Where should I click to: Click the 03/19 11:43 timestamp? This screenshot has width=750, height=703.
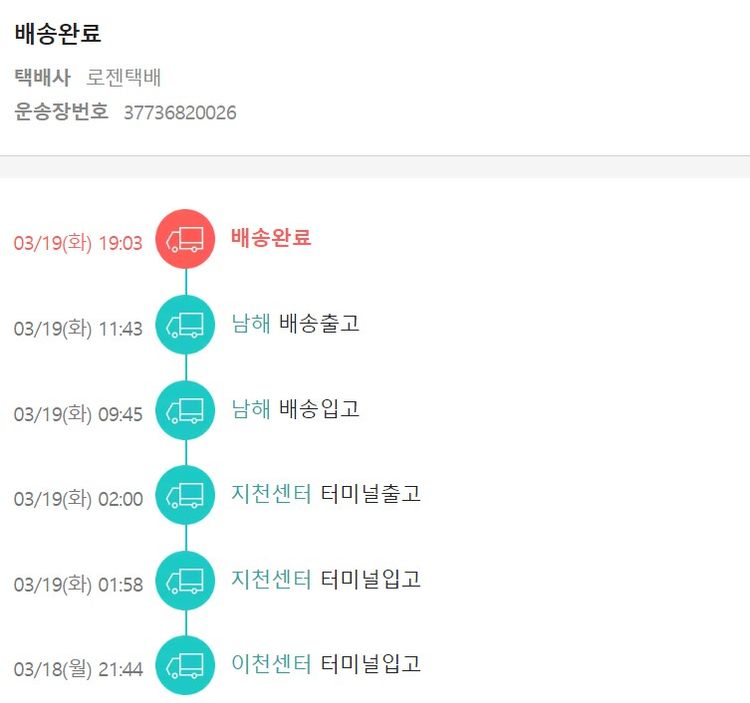pyautogui.click(x=78, y=328)
